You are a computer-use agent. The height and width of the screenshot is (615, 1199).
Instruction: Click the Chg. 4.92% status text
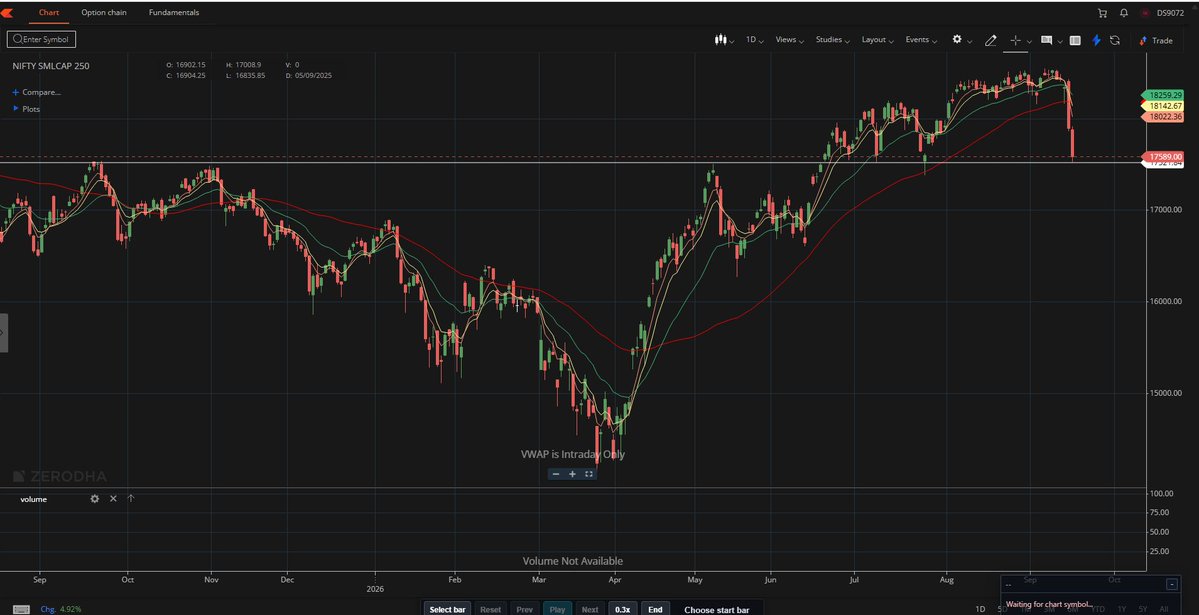(x=60, y=610)
